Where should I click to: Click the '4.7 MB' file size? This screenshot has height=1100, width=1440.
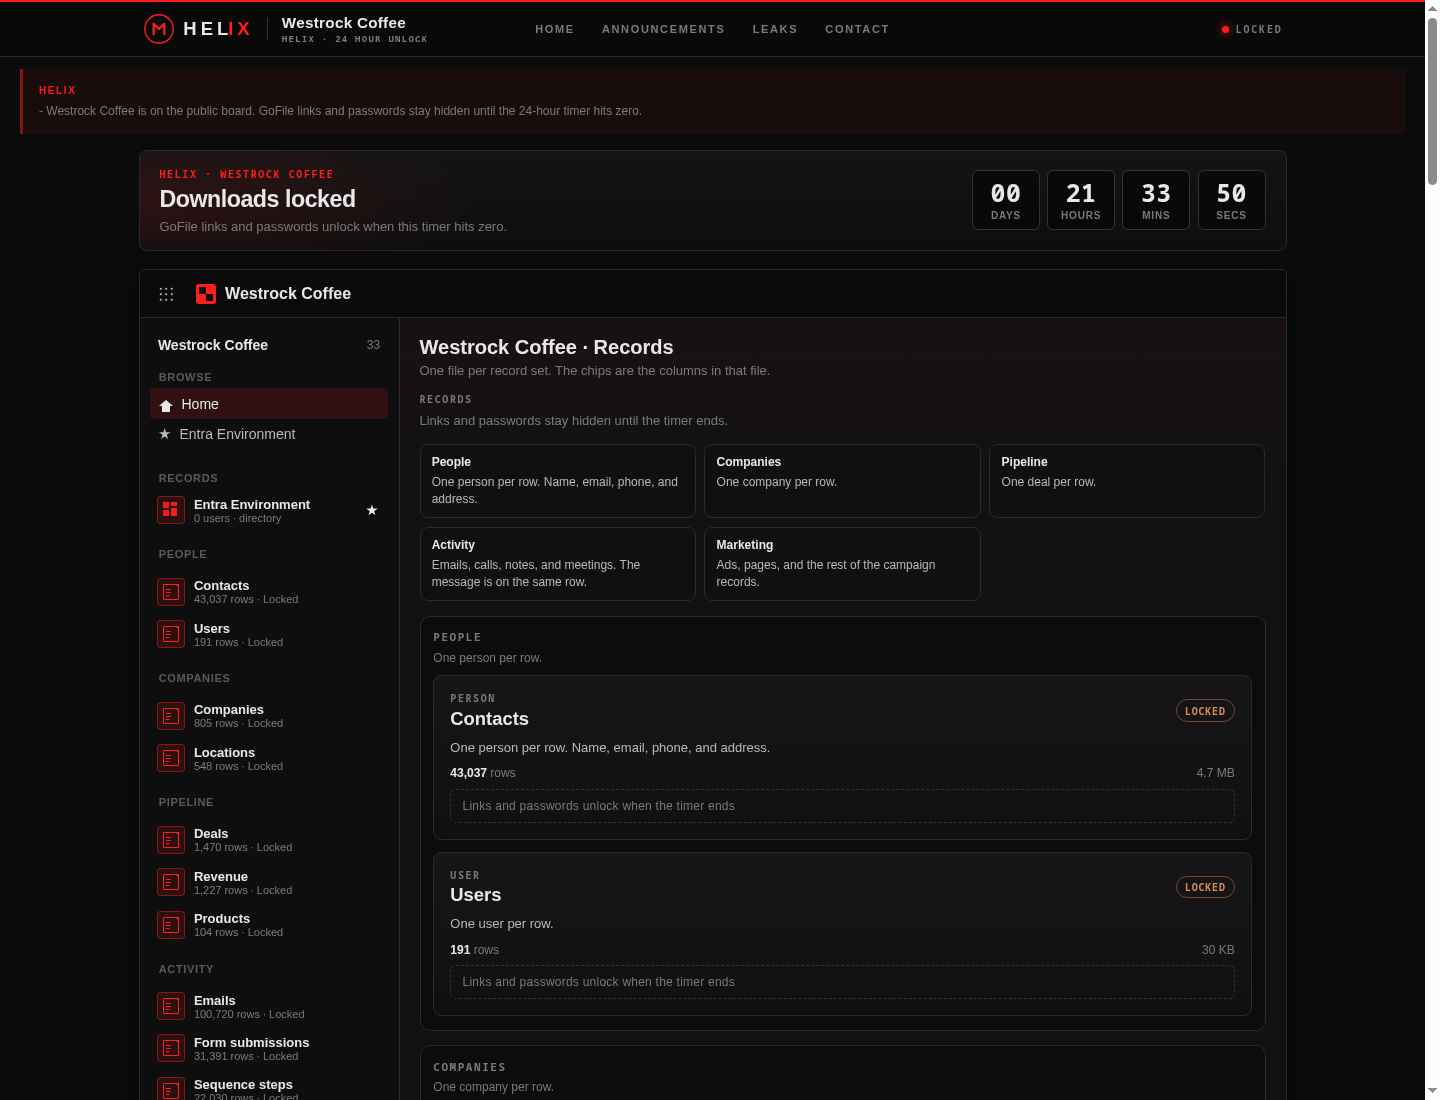tap(1215, 773)
